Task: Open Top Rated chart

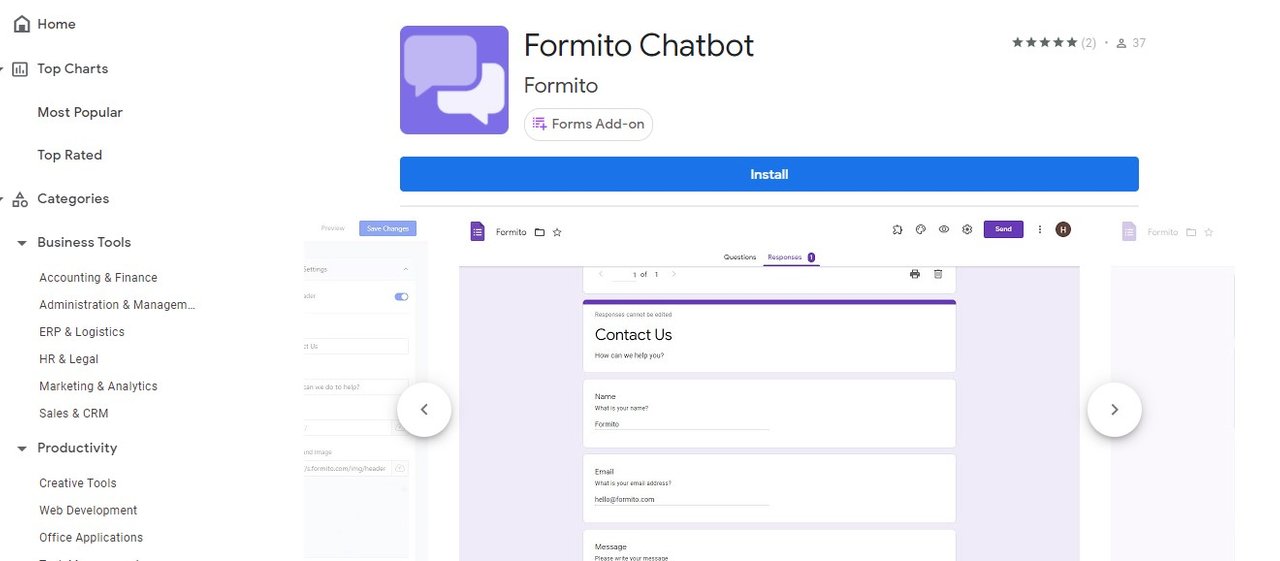Action: click(70, 155)
